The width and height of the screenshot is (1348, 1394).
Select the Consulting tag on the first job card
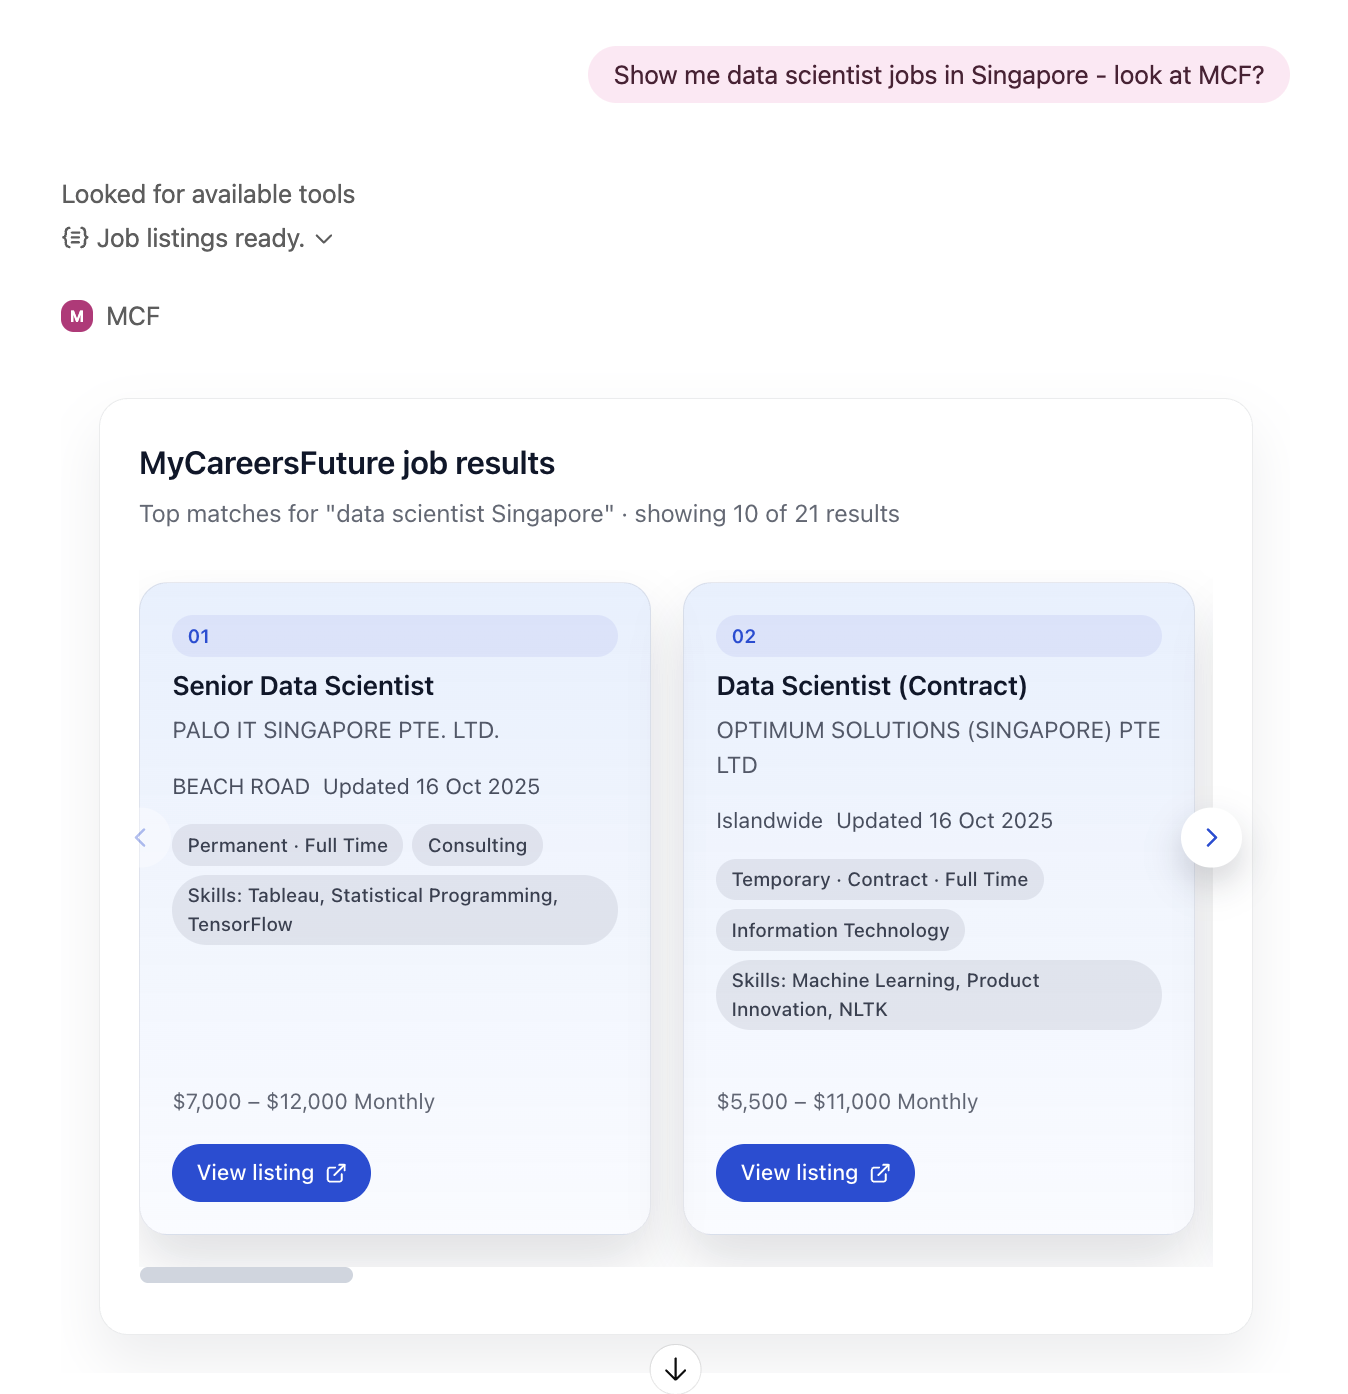click(477, 845)
